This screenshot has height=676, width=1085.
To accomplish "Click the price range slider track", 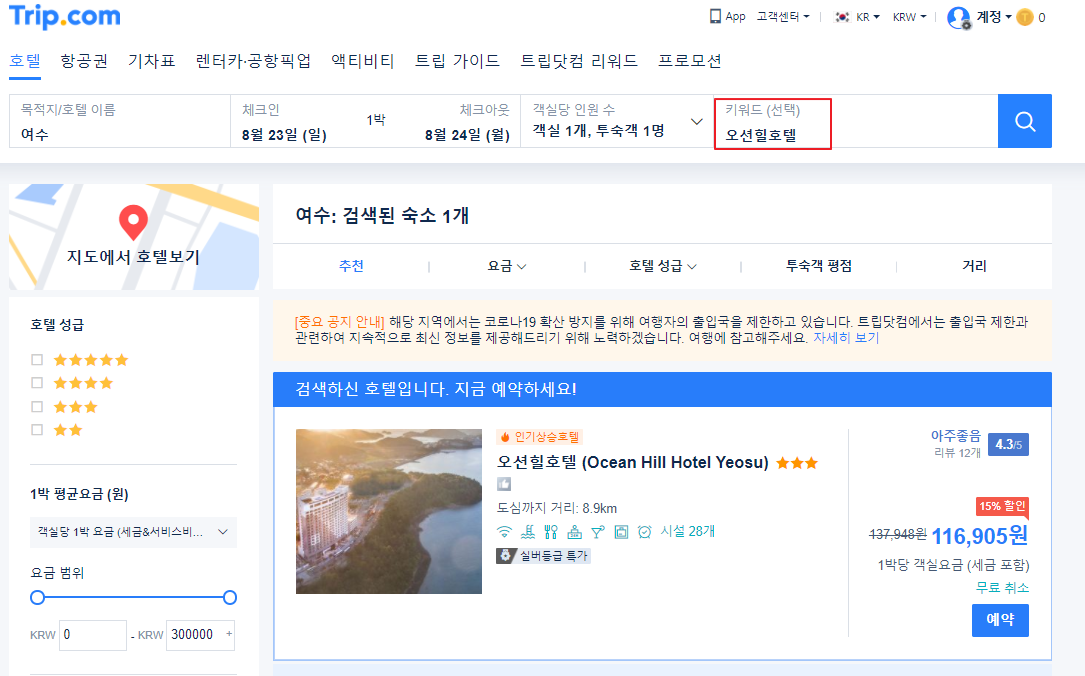I will pos(134,597).
